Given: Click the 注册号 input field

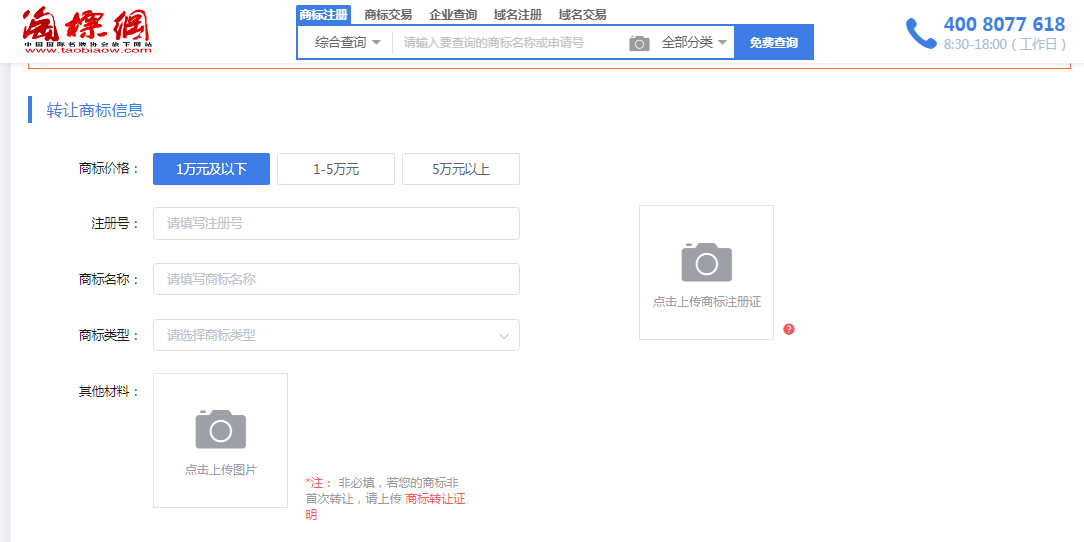Looking at the screenshot, I should click(x=336, y=223).
